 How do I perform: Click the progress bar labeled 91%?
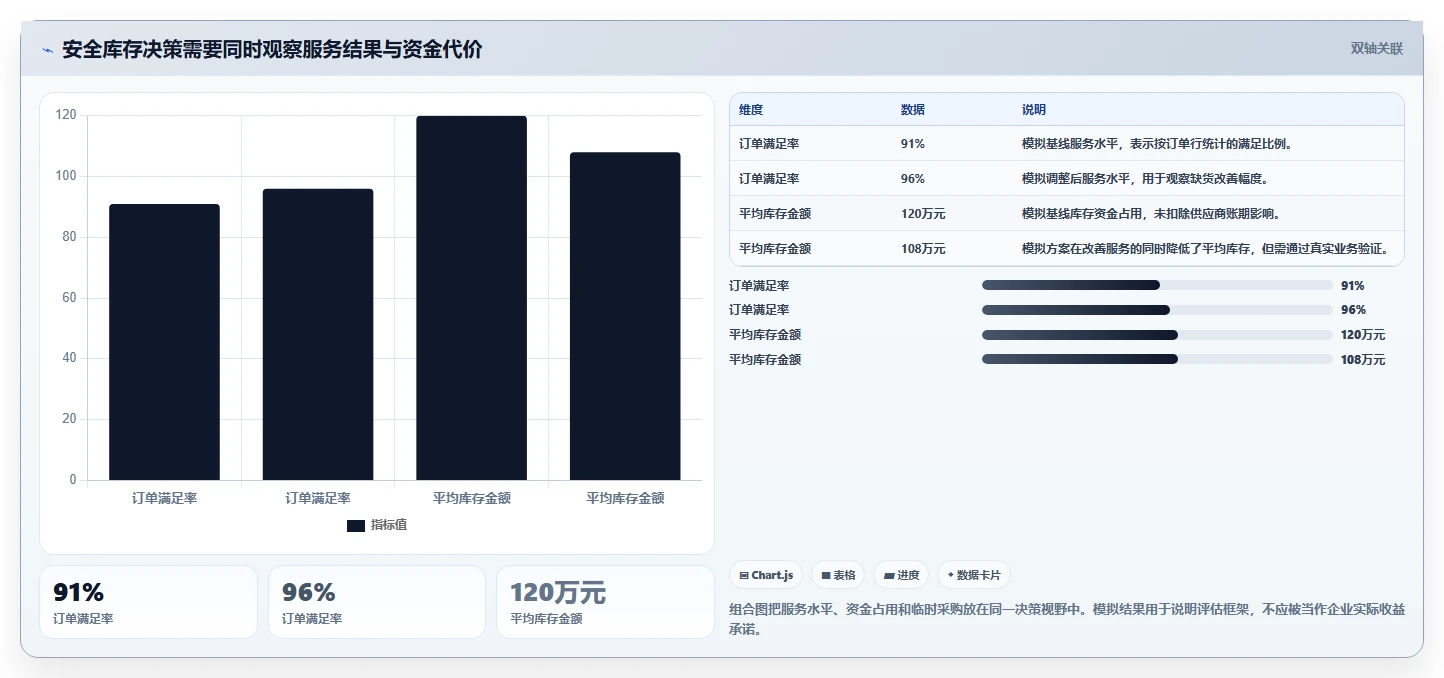click(1157, 285)
